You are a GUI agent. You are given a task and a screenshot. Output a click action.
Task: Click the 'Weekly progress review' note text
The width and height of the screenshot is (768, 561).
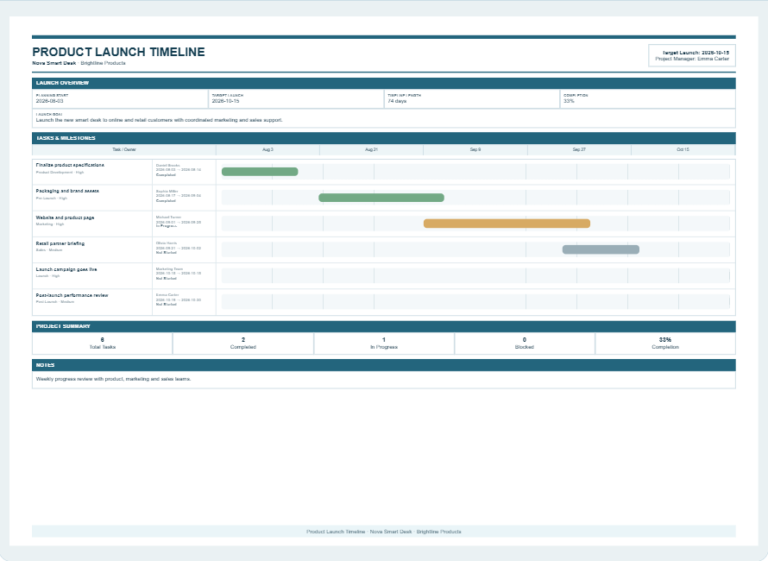coord(113,379)
